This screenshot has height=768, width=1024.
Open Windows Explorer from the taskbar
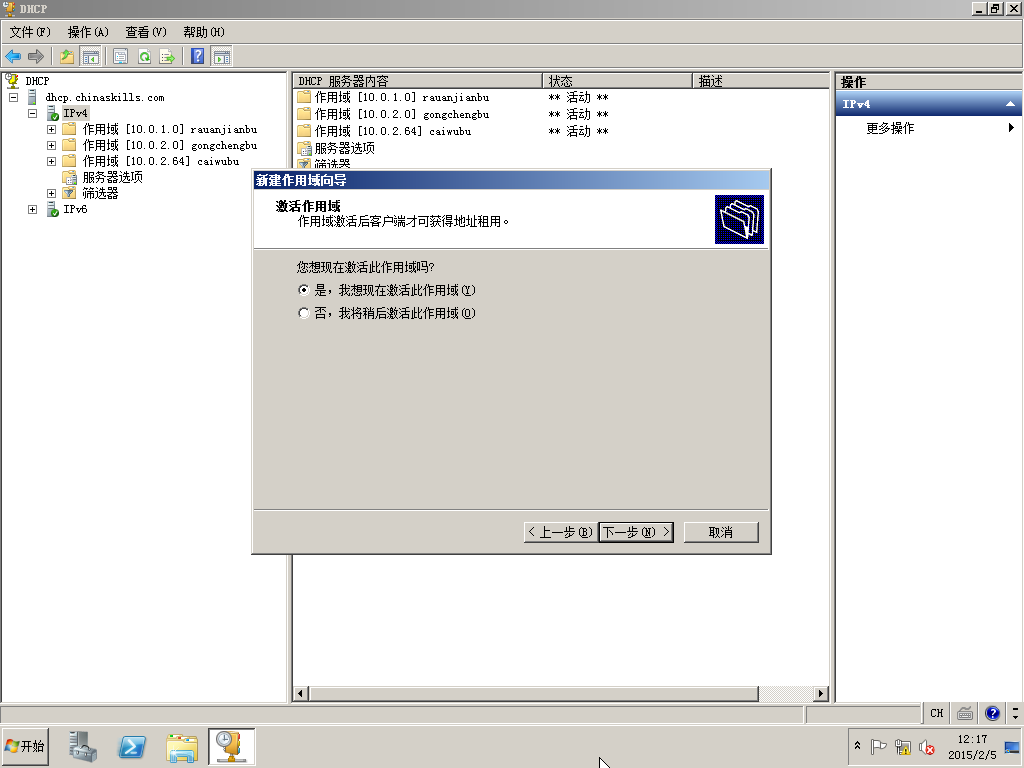click(182, 747)
